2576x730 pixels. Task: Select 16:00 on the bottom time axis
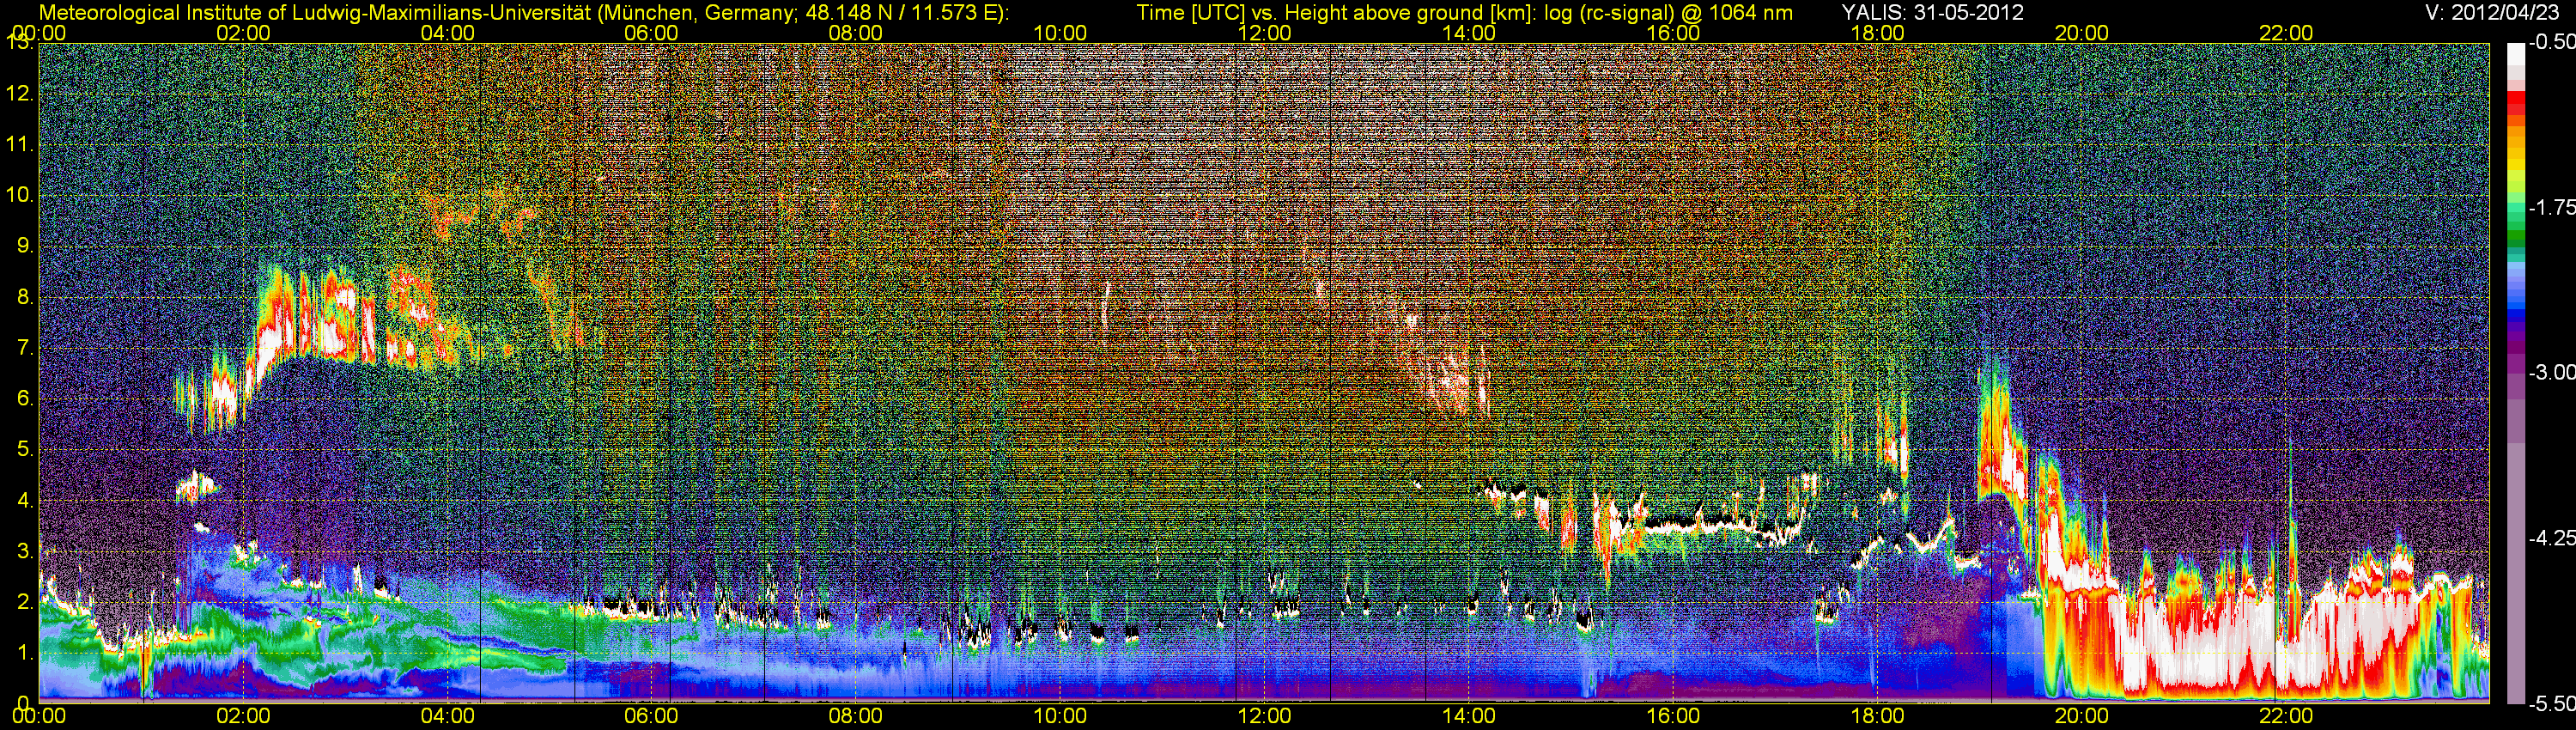[x=1673, y=716]
